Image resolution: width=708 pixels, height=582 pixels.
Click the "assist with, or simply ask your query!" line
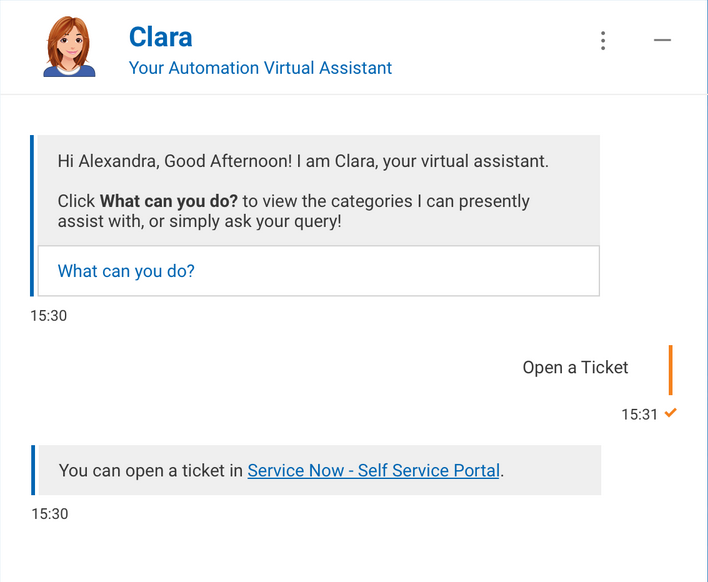(199, 221)
